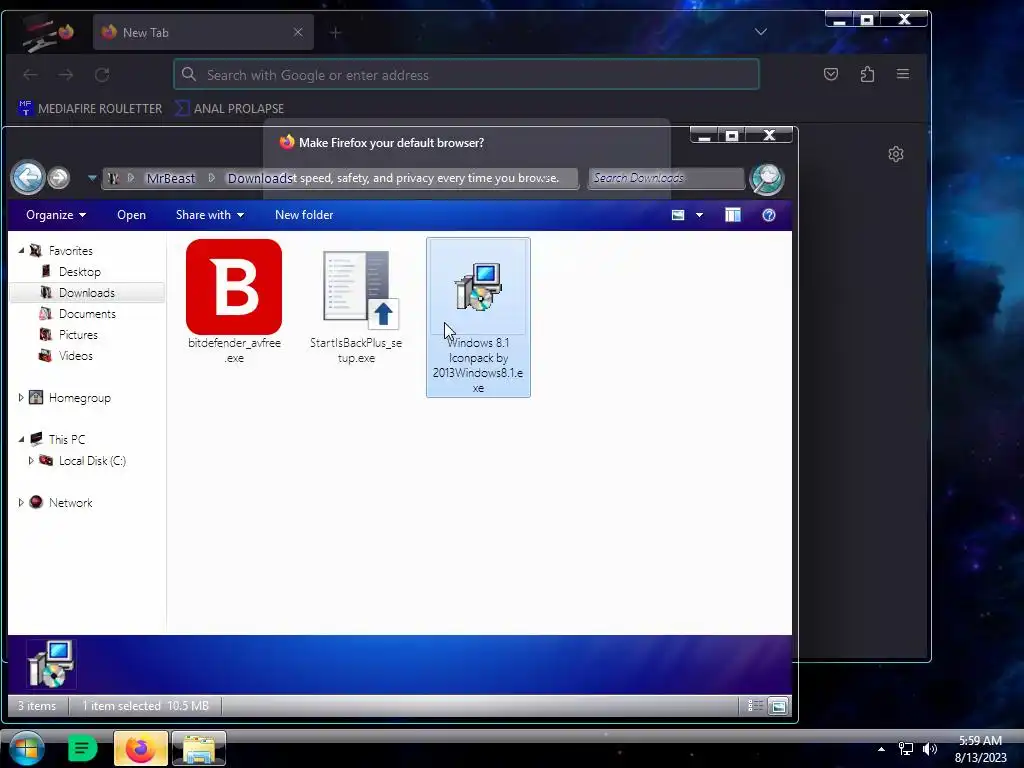Open the Firefox extensions puzzle icon

coord(867,74)
